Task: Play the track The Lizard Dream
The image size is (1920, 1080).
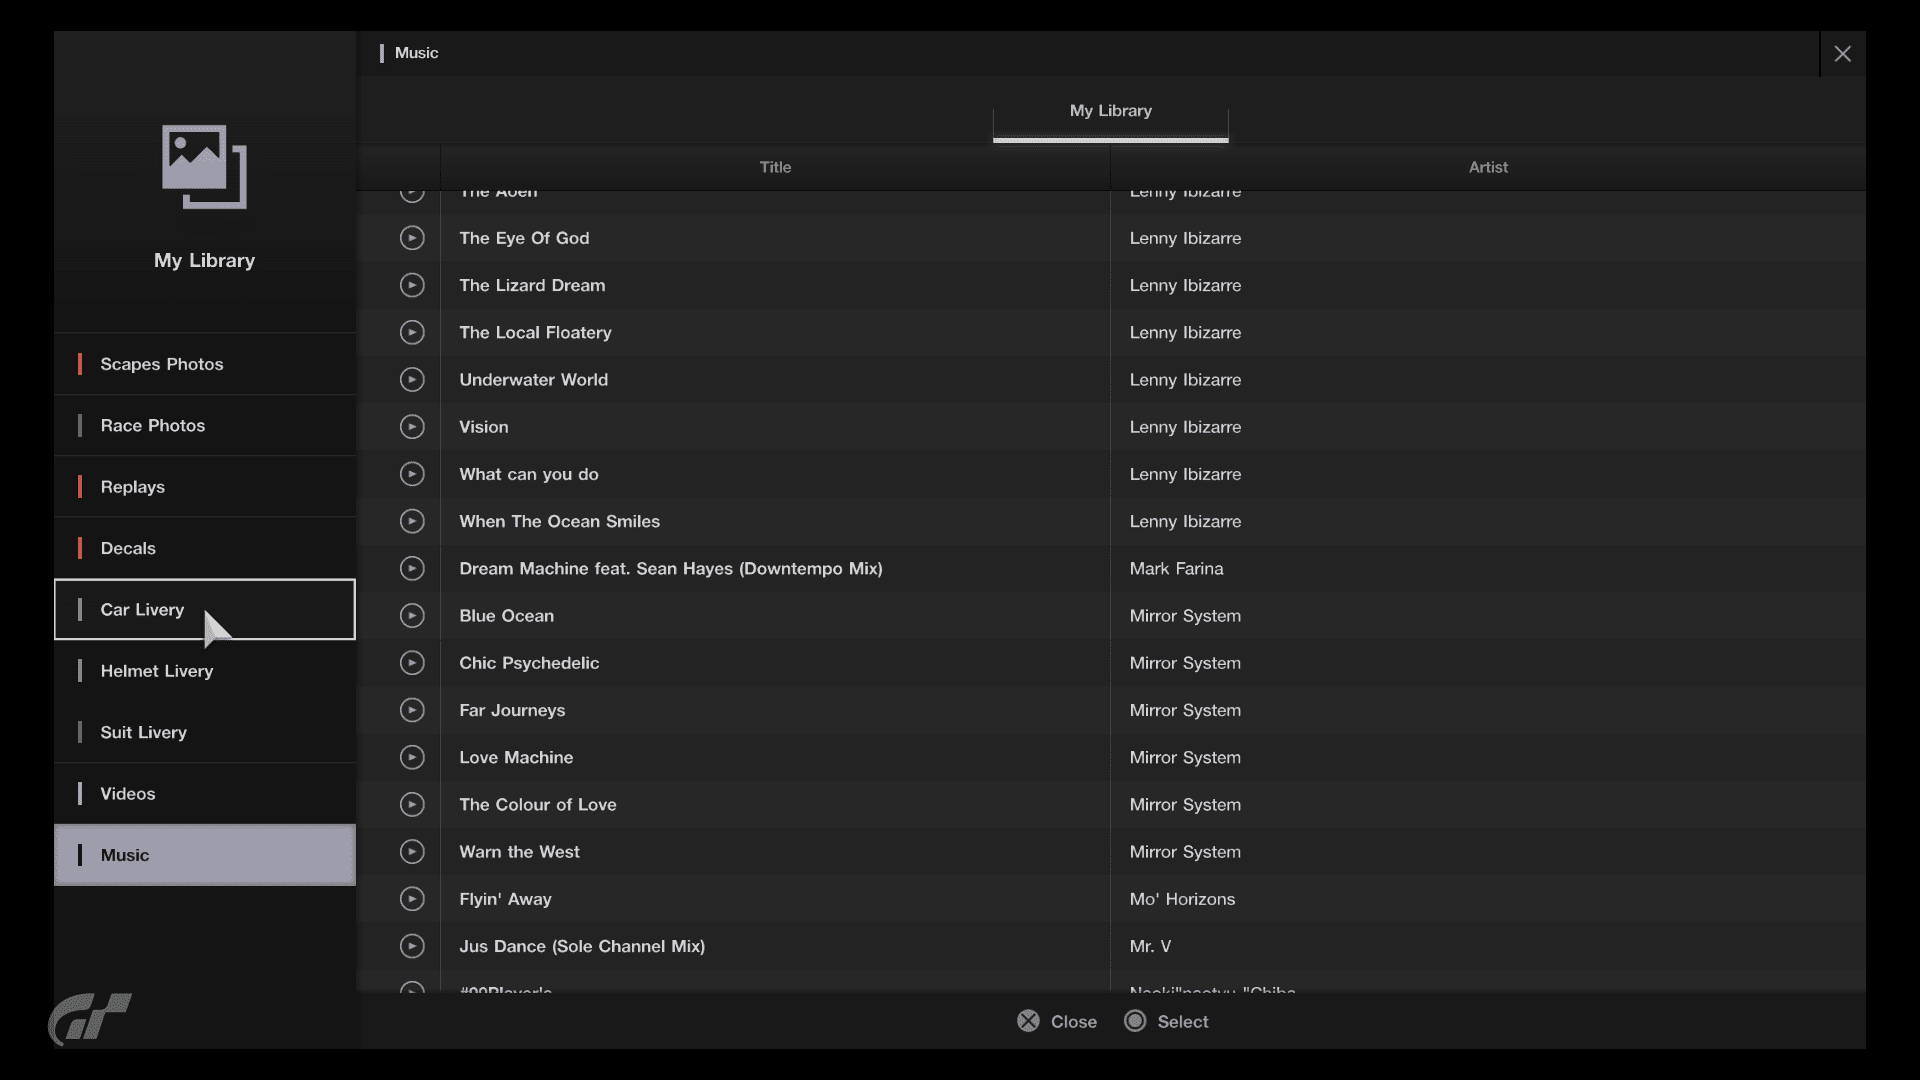Action: point(412,285)
